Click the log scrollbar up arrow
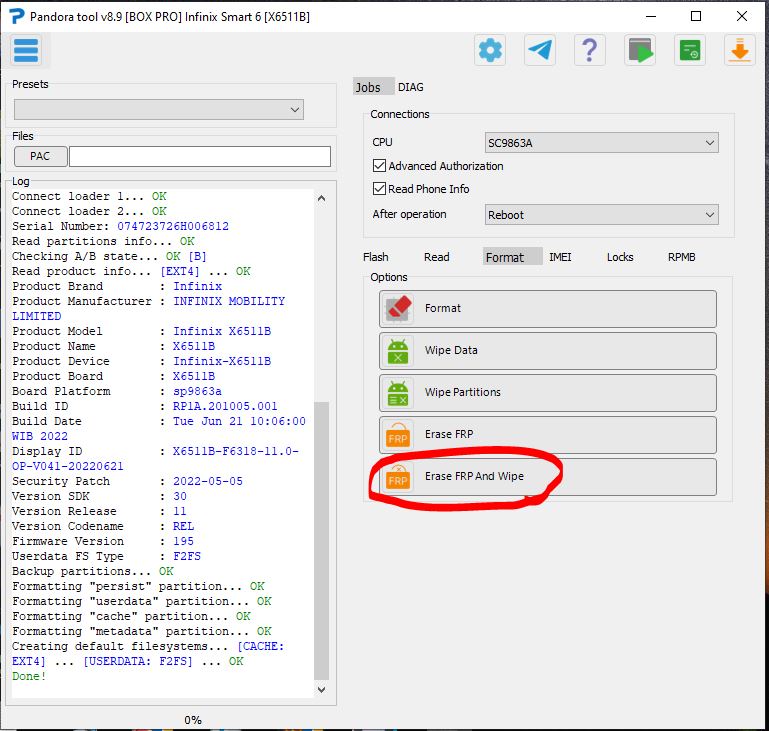769x731 pixels. point(321,198)
